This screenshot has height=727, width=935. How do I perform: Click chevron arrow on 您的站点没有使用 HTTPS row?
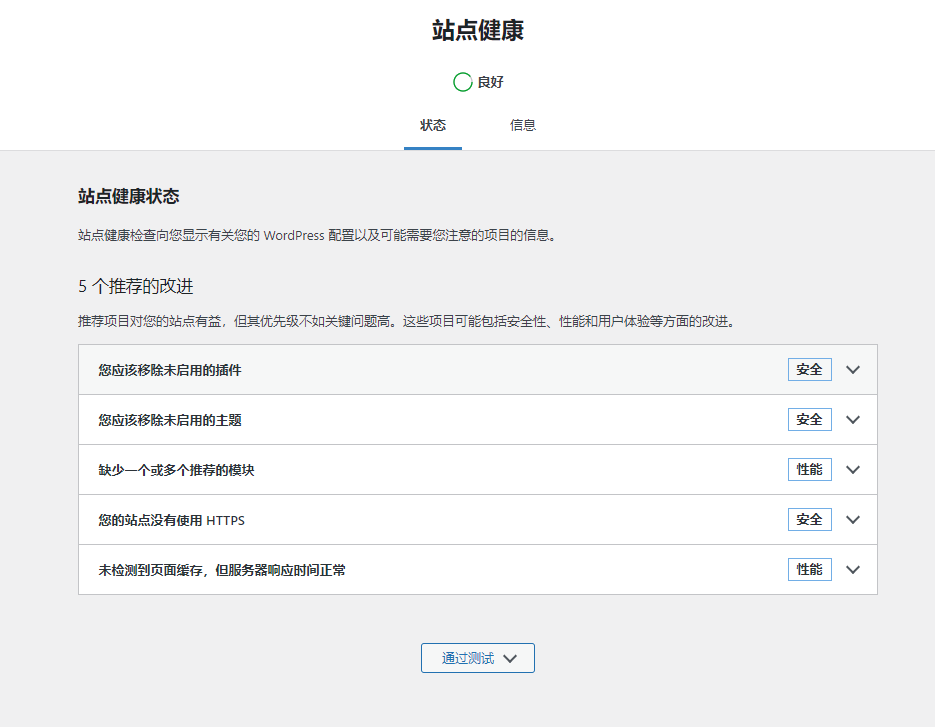pos(853,520)
